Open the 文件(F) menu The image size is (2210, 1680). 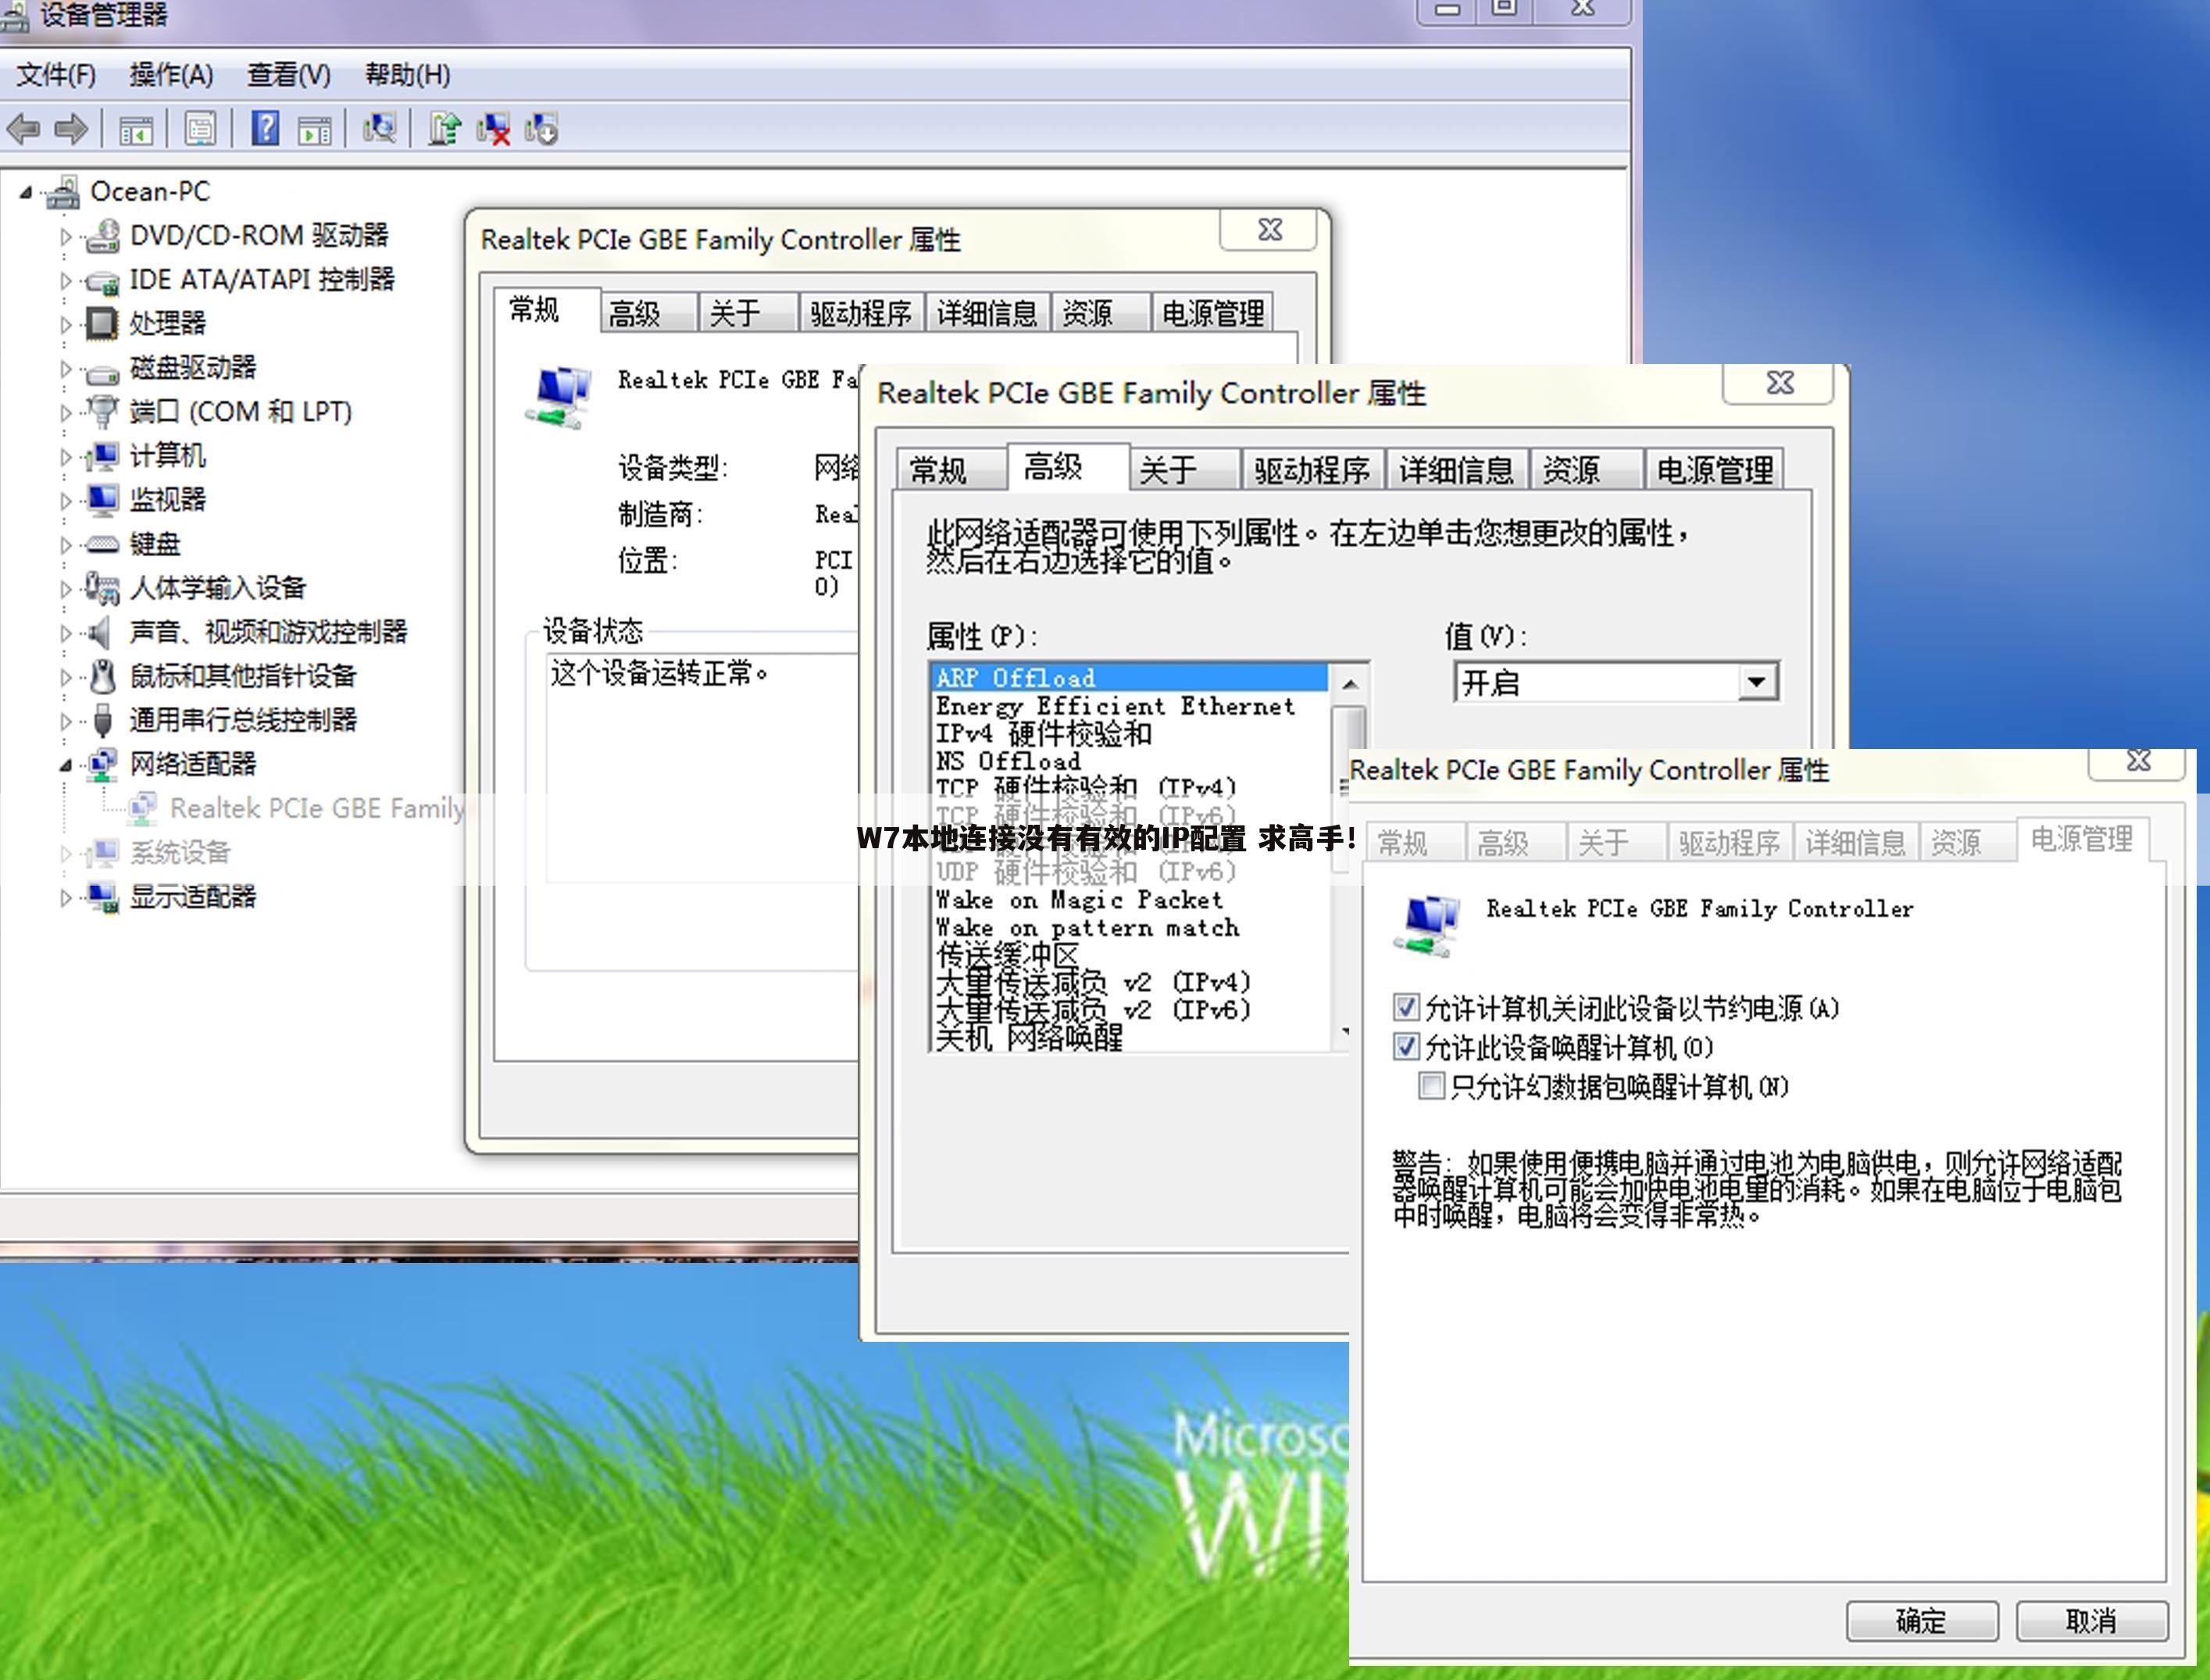tap(56, 74)
